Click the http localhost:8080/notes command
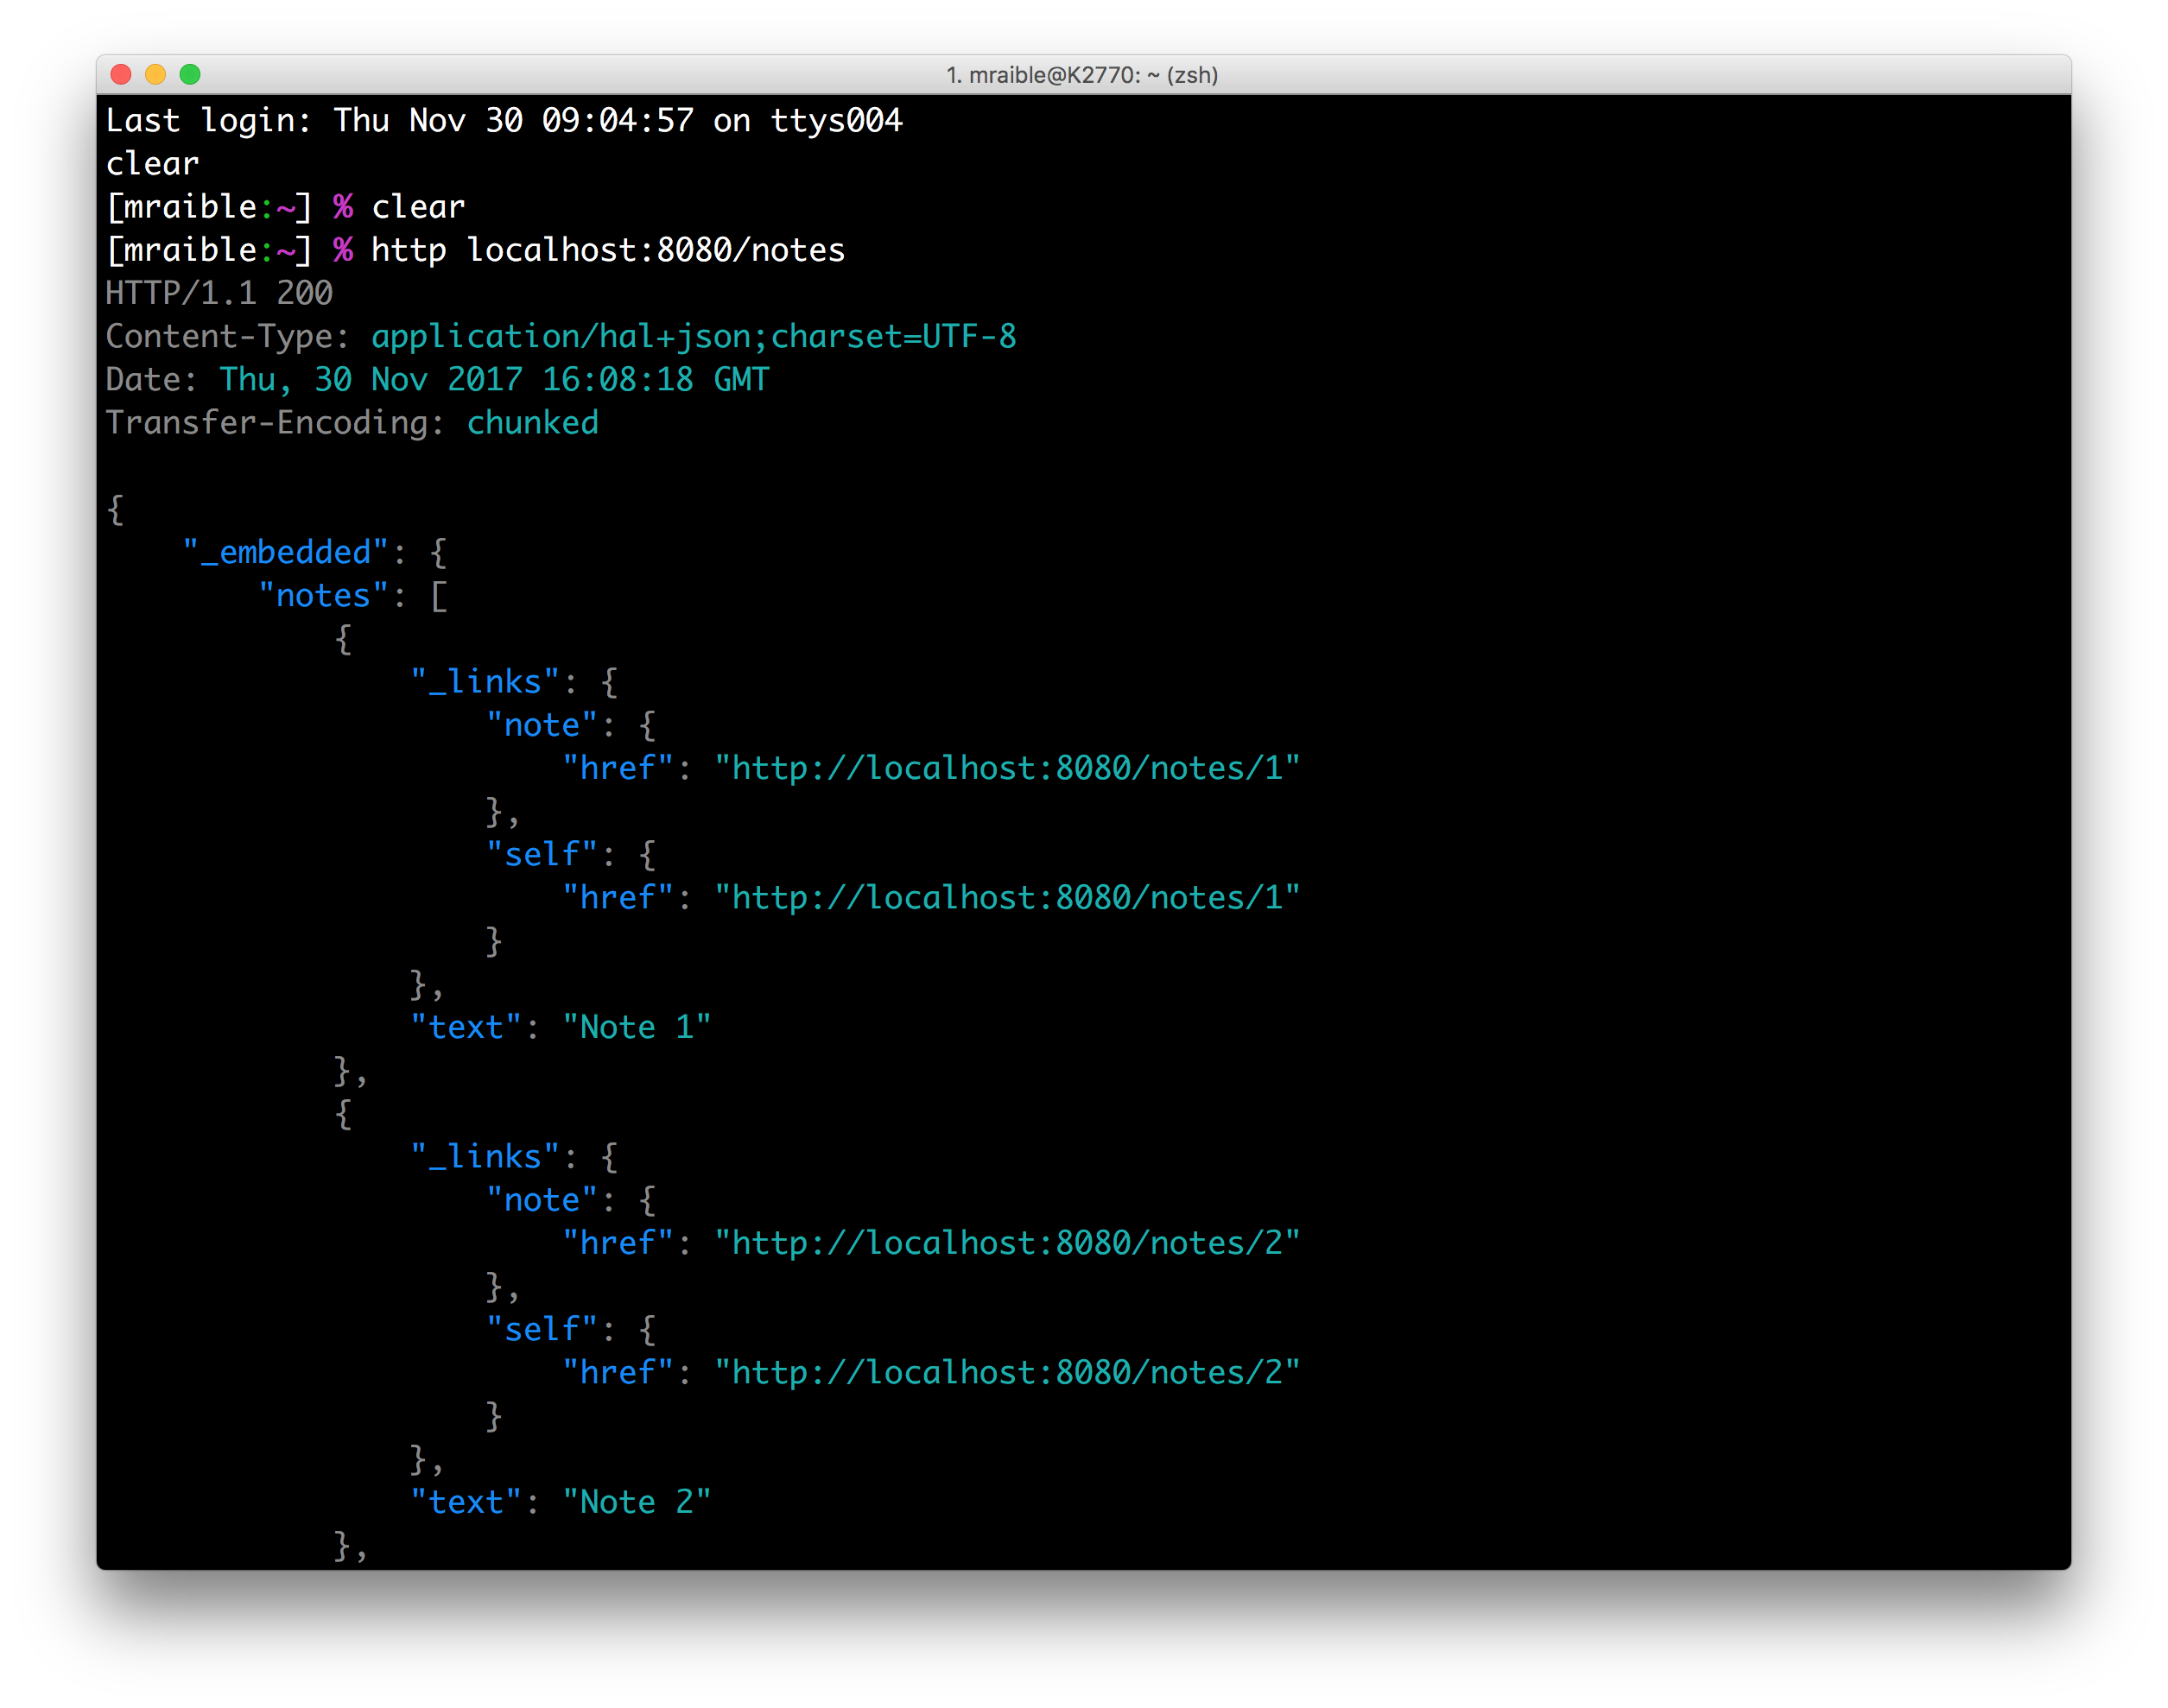 point(607,250)
